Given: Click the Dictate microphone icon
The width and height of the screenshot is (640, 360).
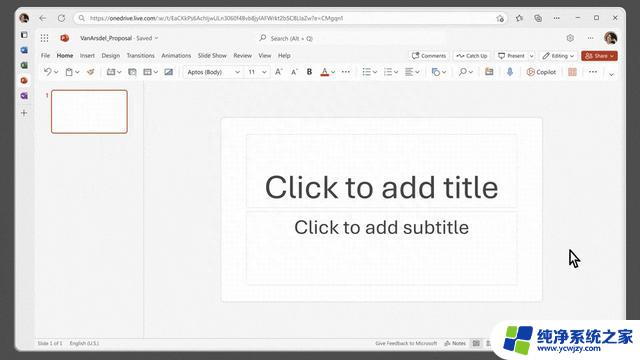Looking at the screenshot, I should point(510,72).
